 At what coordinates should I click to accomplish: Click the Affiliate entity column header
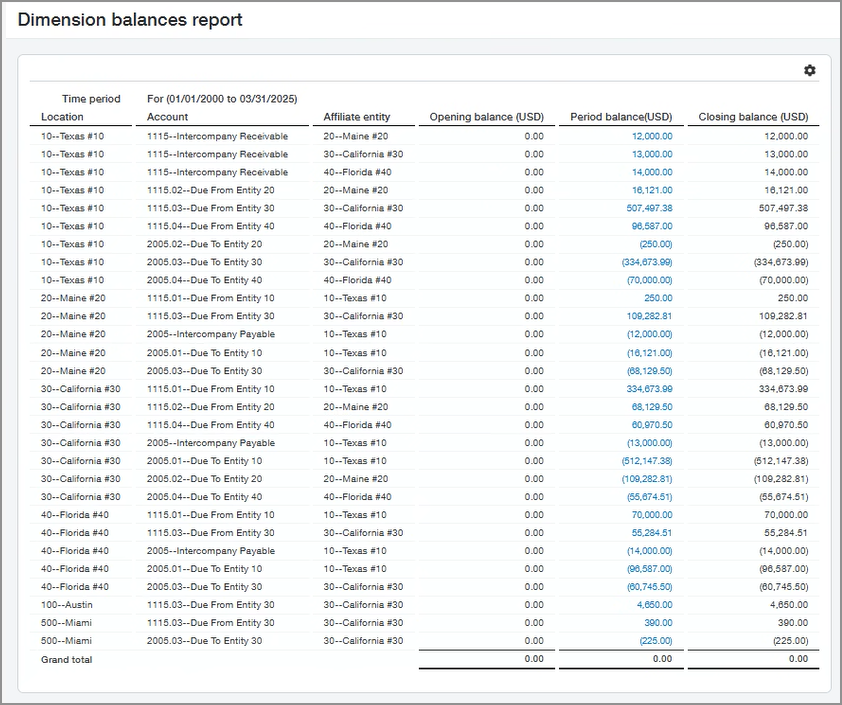(360, 116)
